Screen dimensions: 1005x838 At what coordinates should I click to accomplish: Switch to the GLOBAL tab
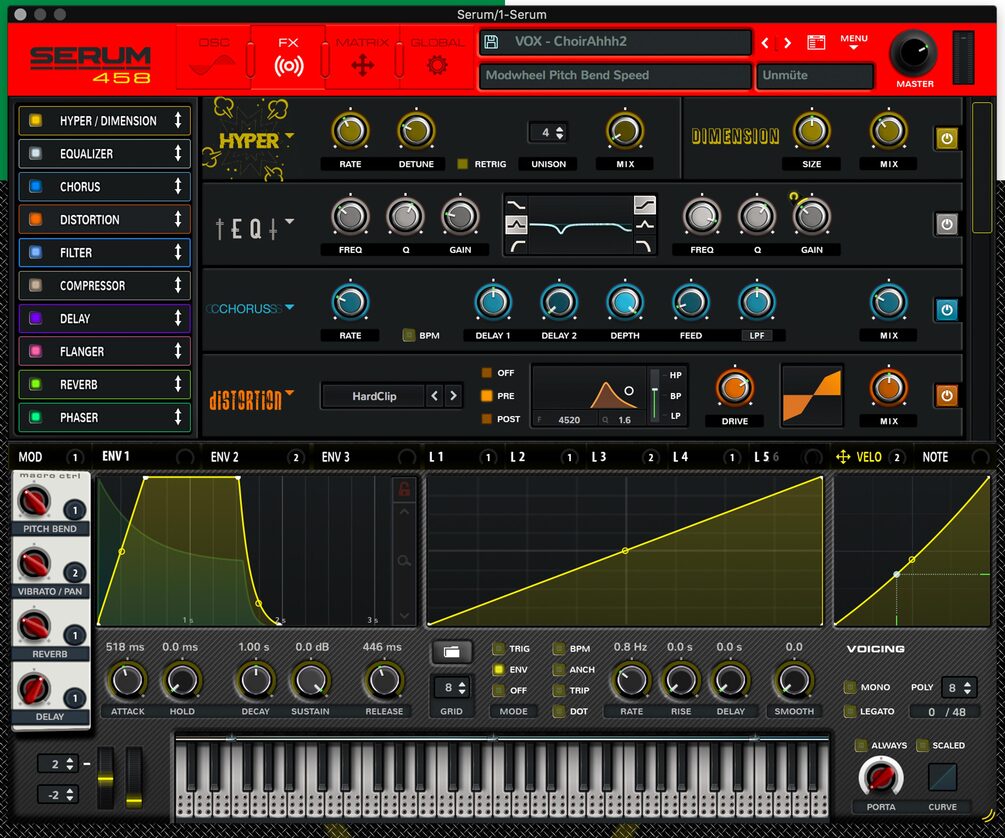point(437,58)
